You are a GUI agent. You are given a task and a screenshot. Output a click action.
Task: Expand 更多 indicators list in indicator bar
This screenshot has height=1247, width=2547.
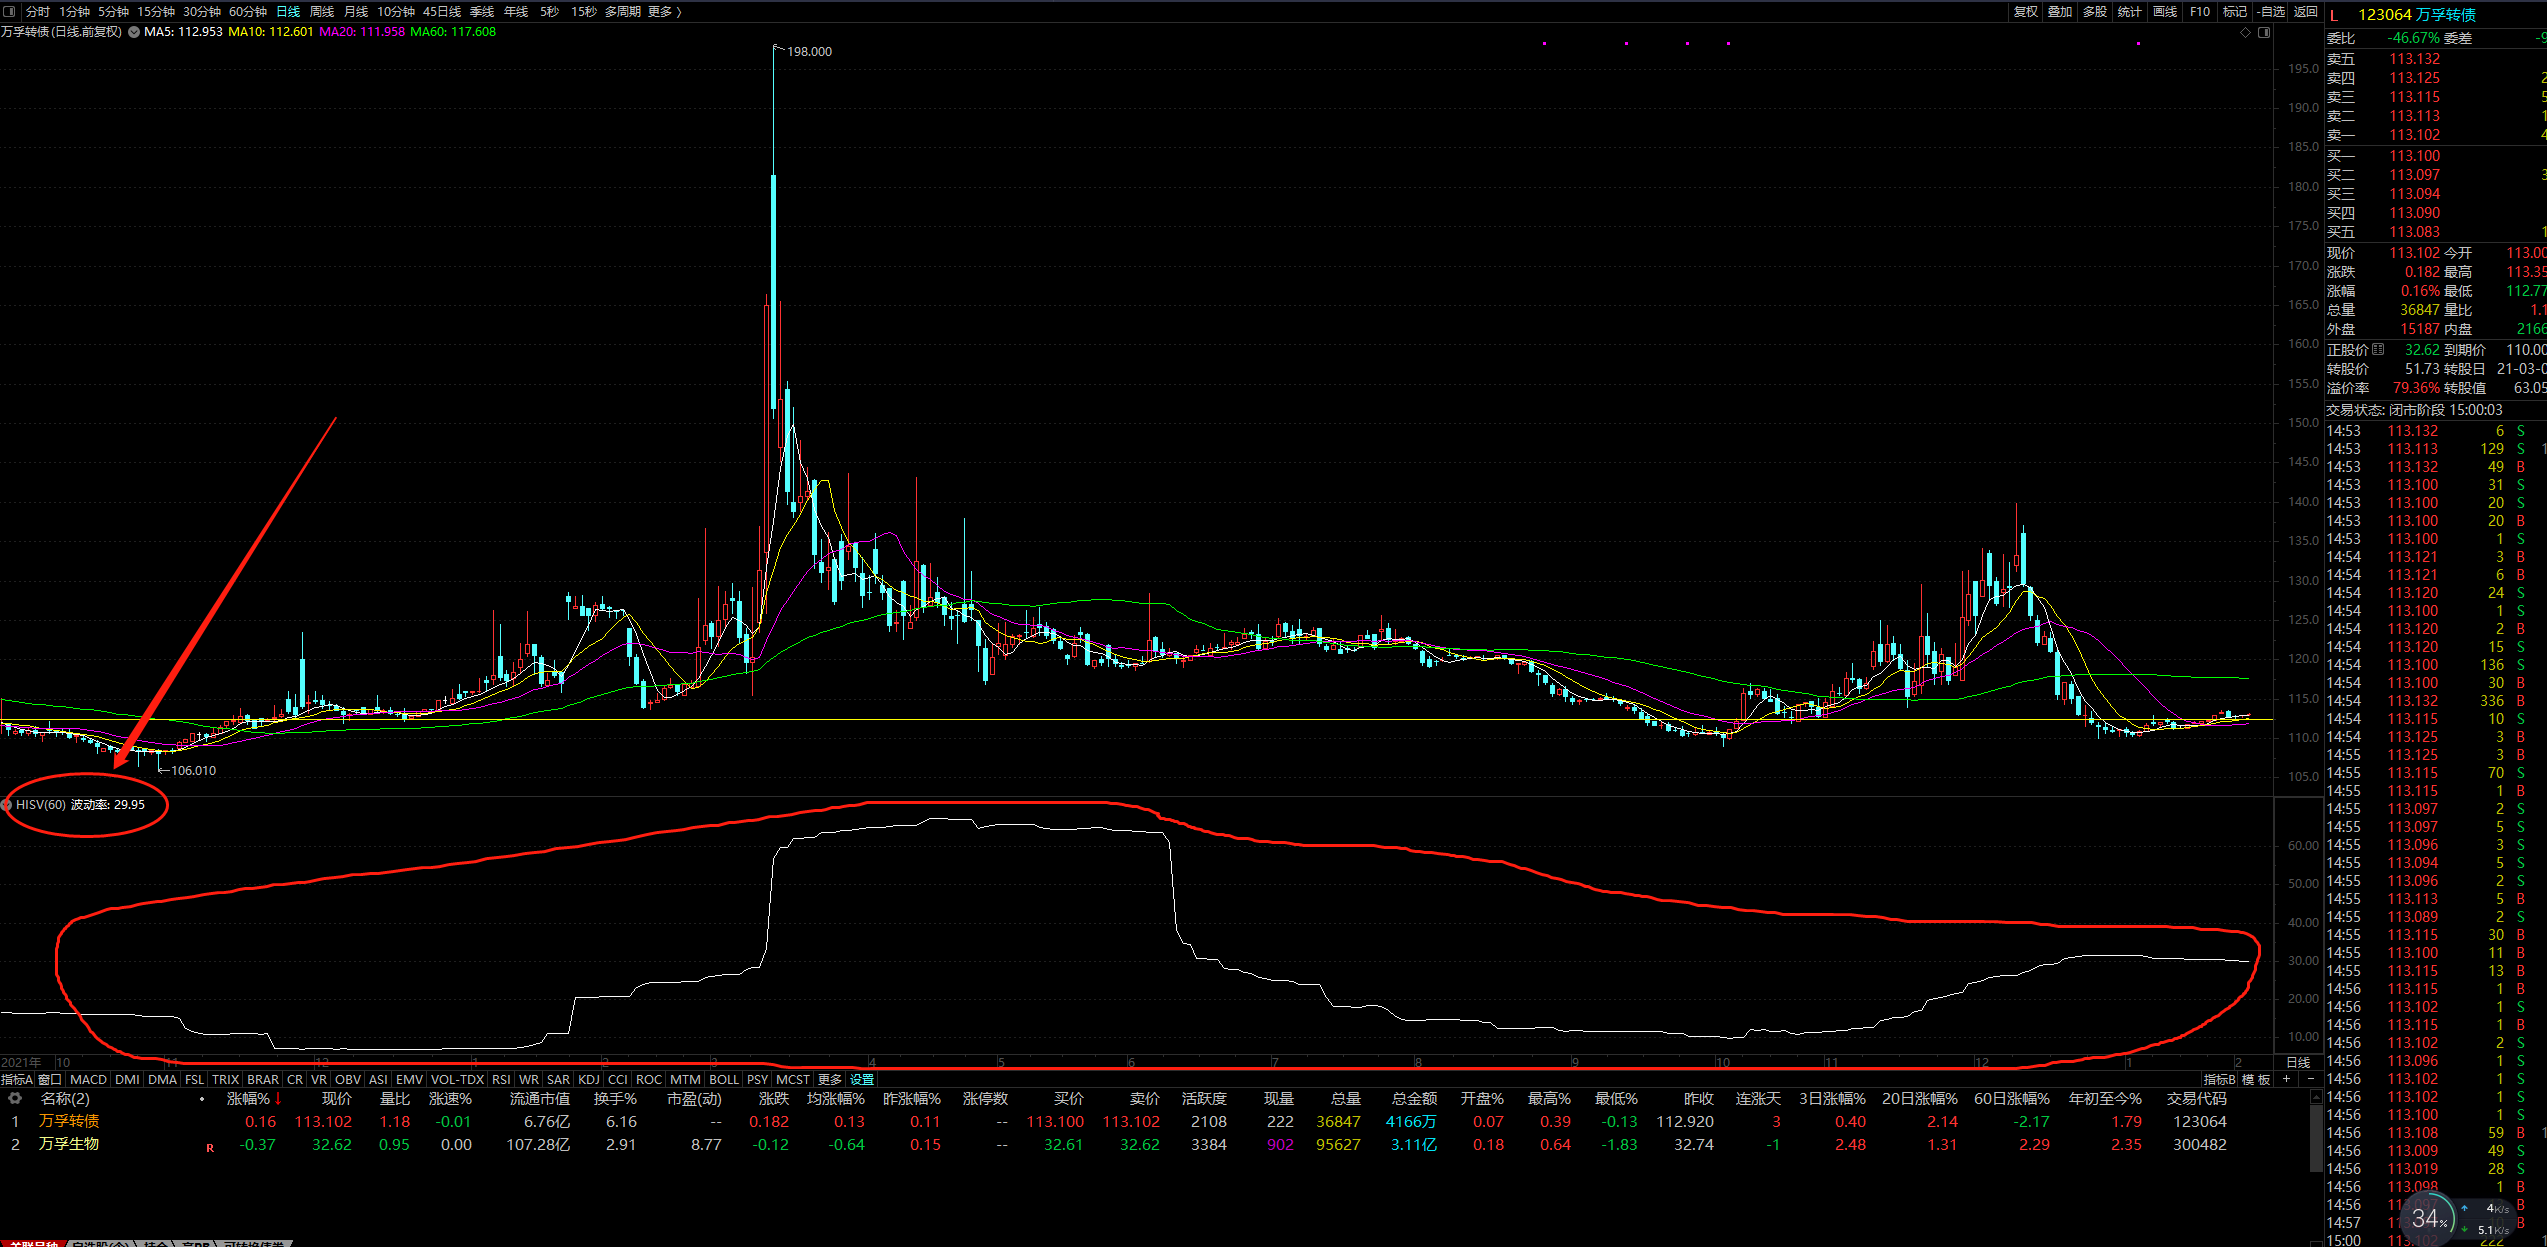point(829,1080)
